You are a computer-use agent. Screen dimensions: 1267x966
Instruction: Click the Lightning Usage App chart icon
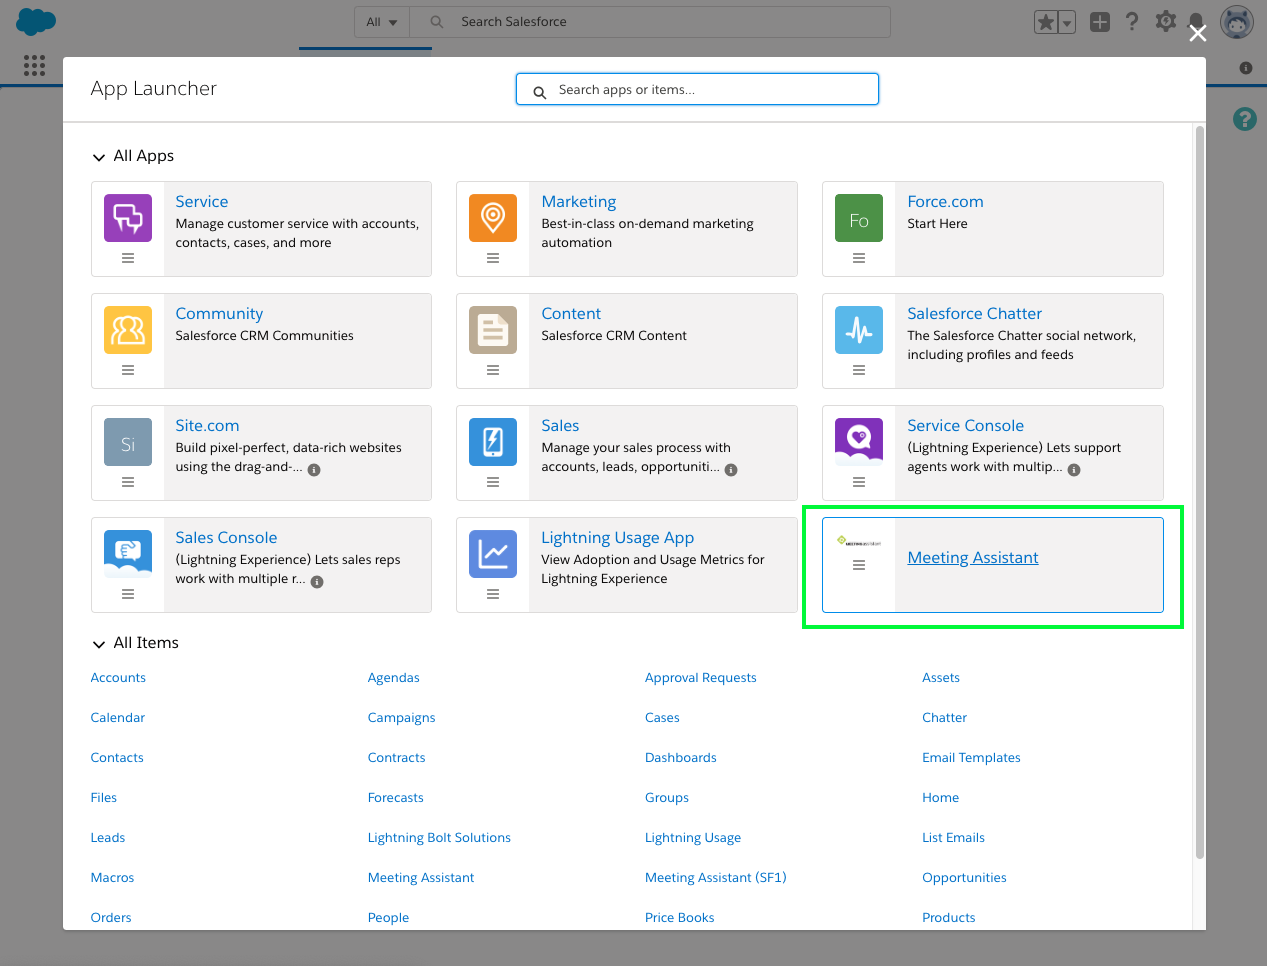493,554
